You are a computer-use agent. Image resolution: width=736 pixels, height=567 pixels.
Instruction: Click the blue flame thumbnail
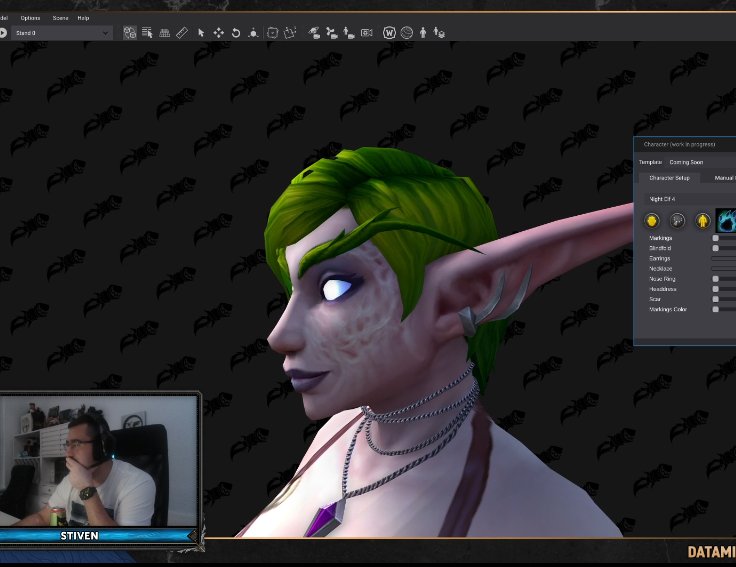pyautogui.click(x=726, y=220)
